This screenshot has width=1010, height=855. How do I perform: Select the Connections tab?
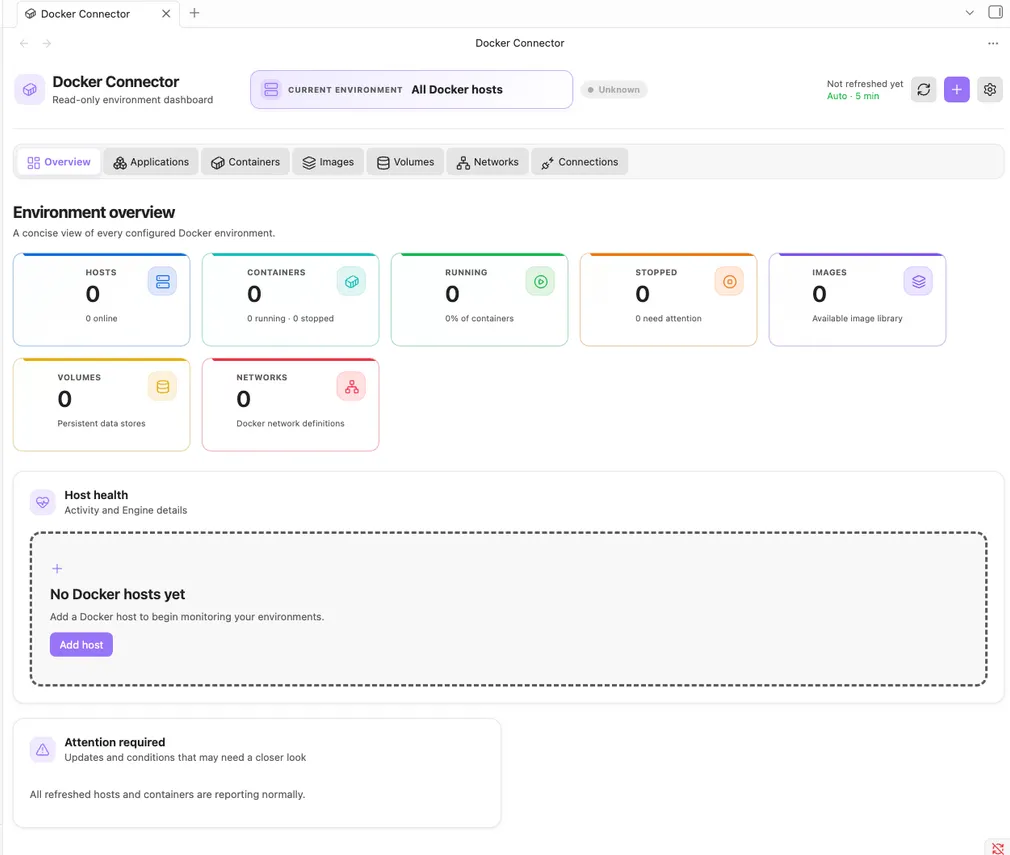pyautogui.click(x=579, y=162)
